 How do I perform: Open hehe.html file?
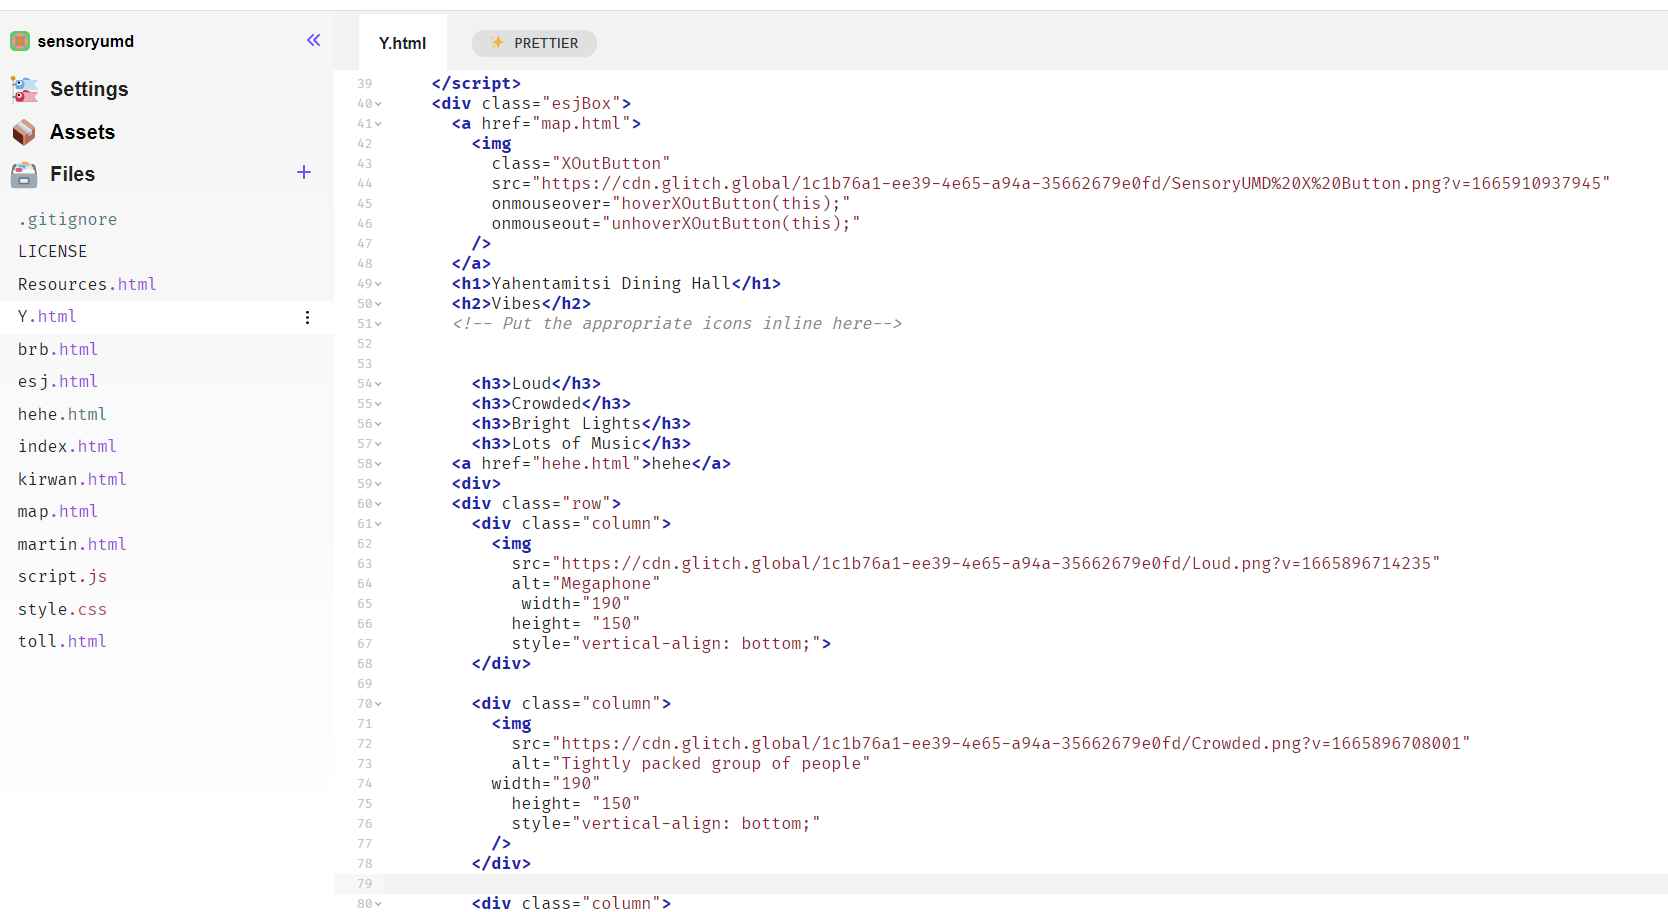(62, 414)
